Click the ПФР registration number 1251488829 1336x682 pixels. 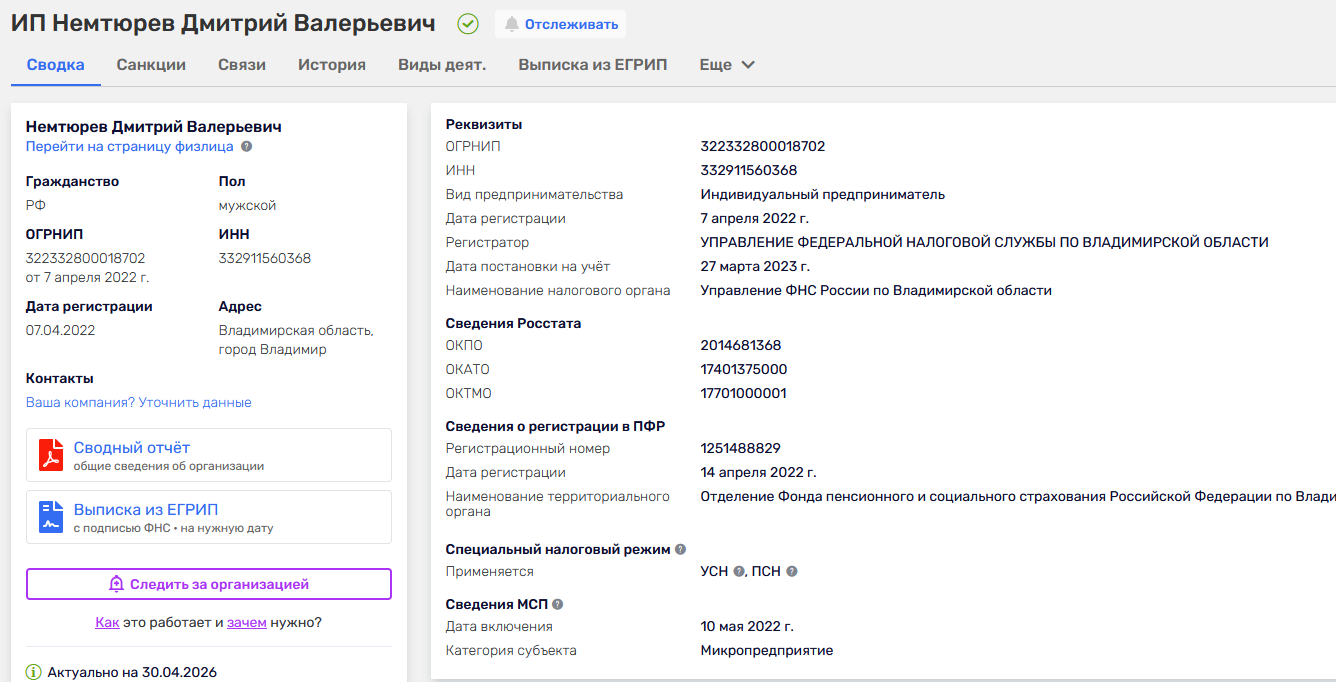coord(741,449)
